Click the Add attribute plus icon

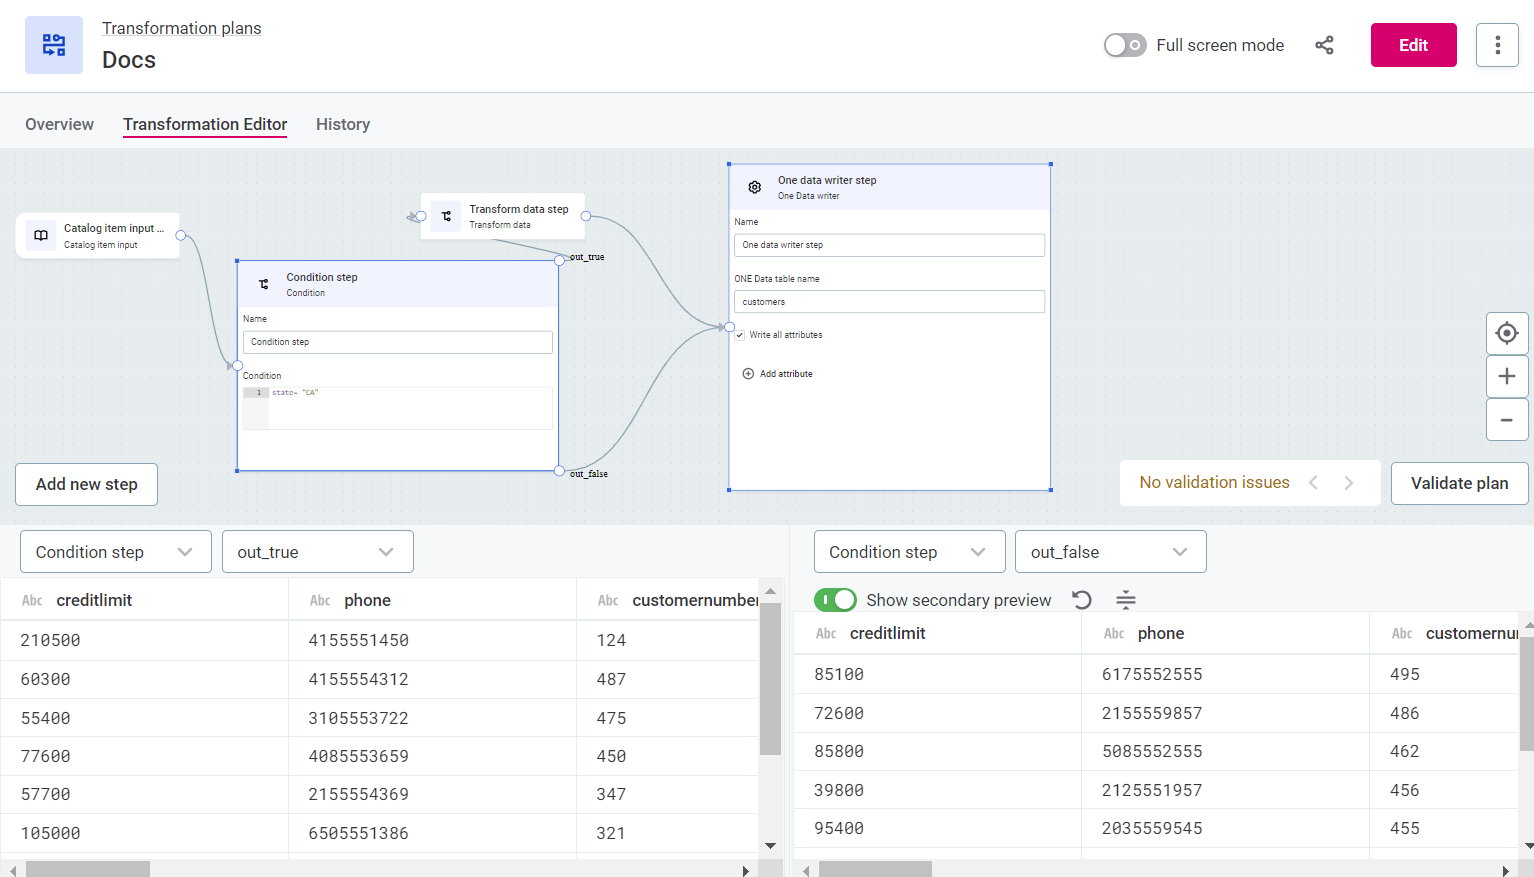pos(748,374)
